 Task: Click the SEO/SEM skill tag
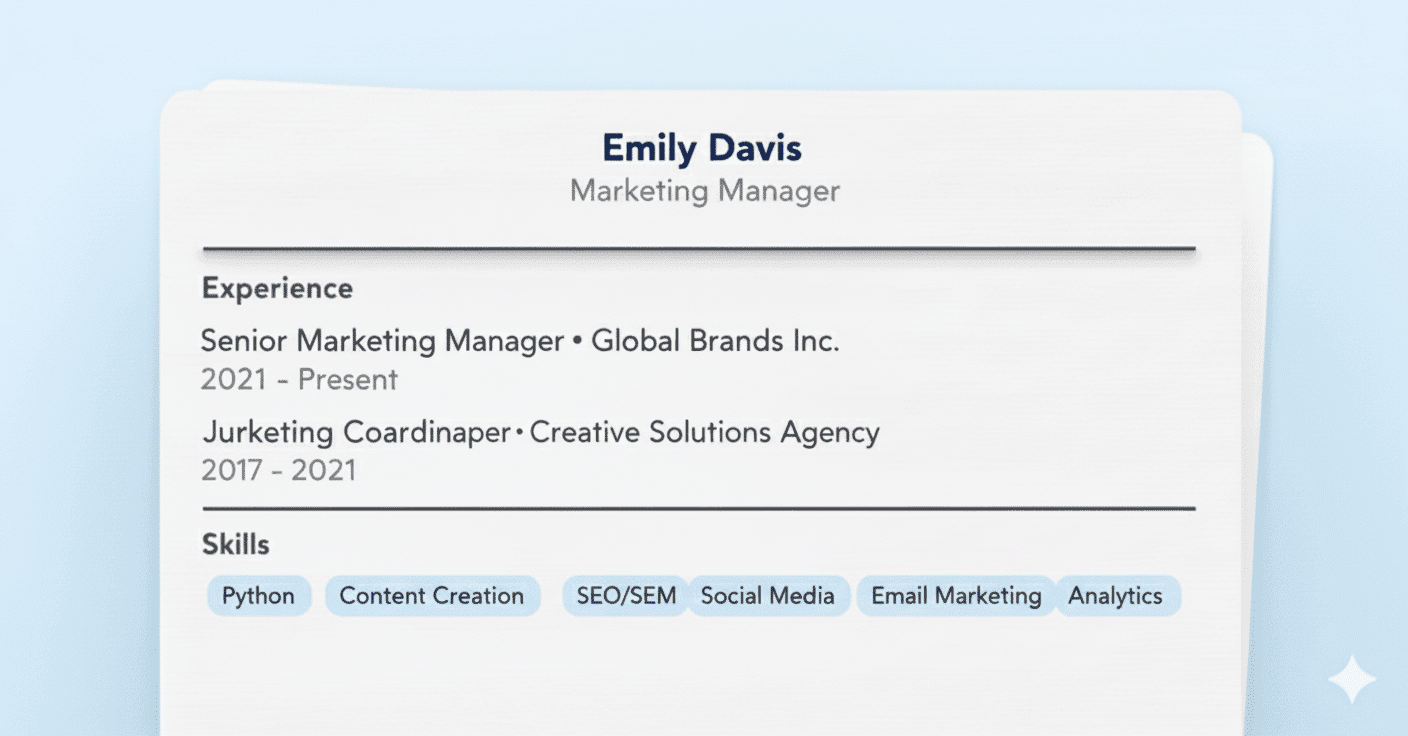click(x=626, y=596)
